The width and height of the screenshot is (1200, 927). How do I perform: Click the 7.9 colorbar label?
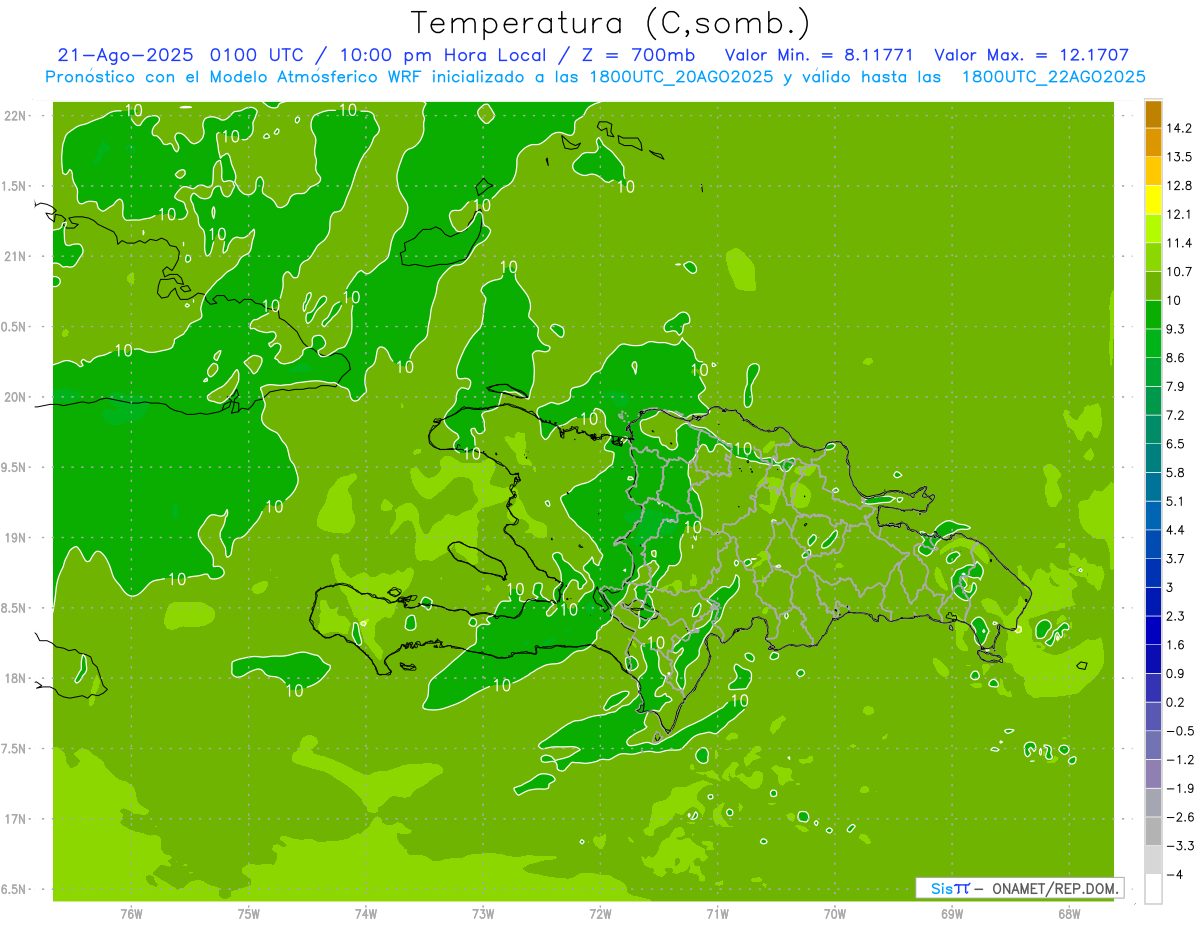coord(1176,387)
